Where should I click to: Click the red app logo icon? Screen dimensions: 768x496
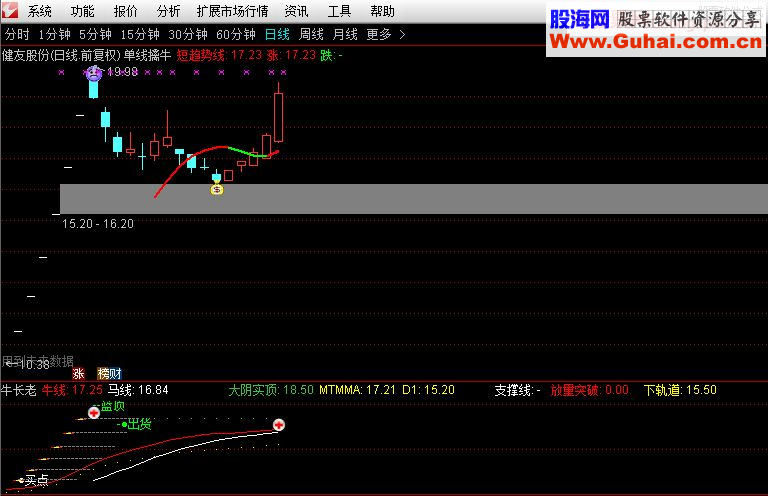9,10
